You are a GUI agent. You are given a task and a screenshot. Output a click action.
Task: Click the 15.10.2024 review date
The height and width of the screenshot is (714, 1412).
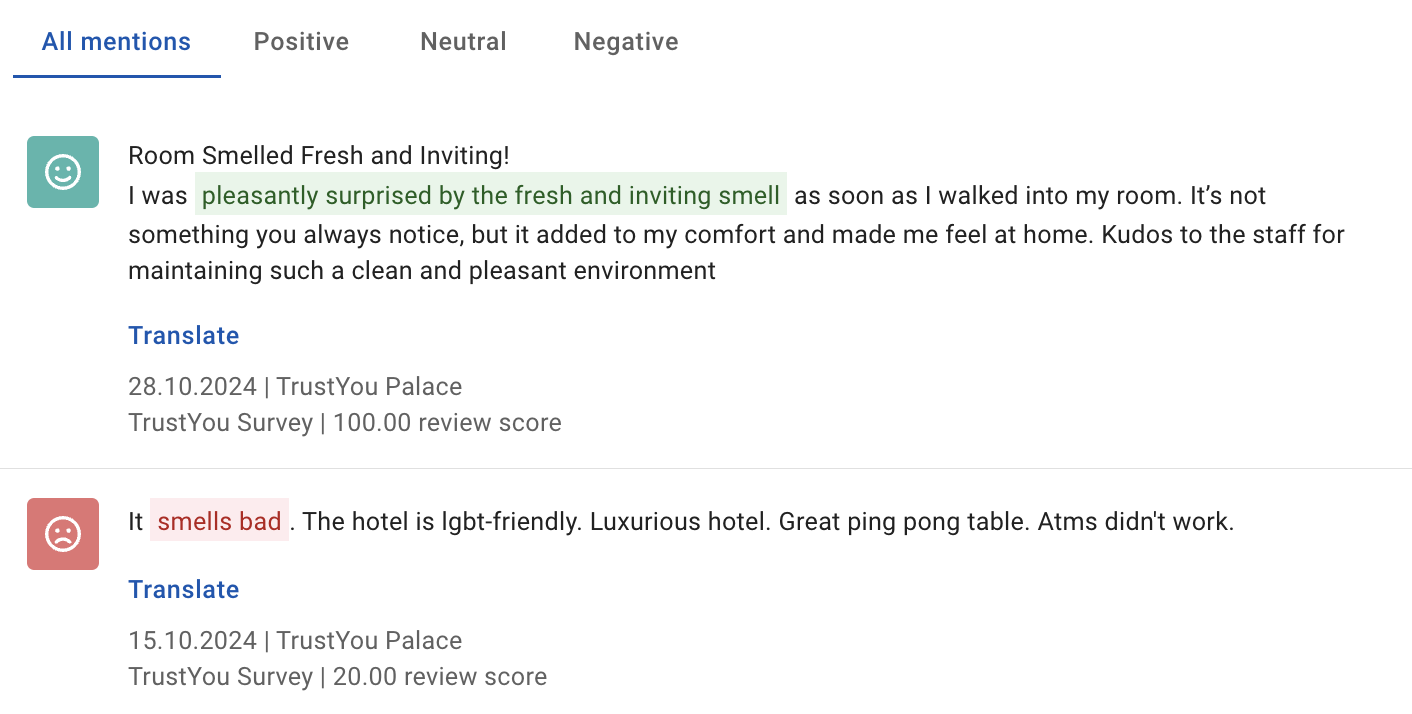(192, 641)
